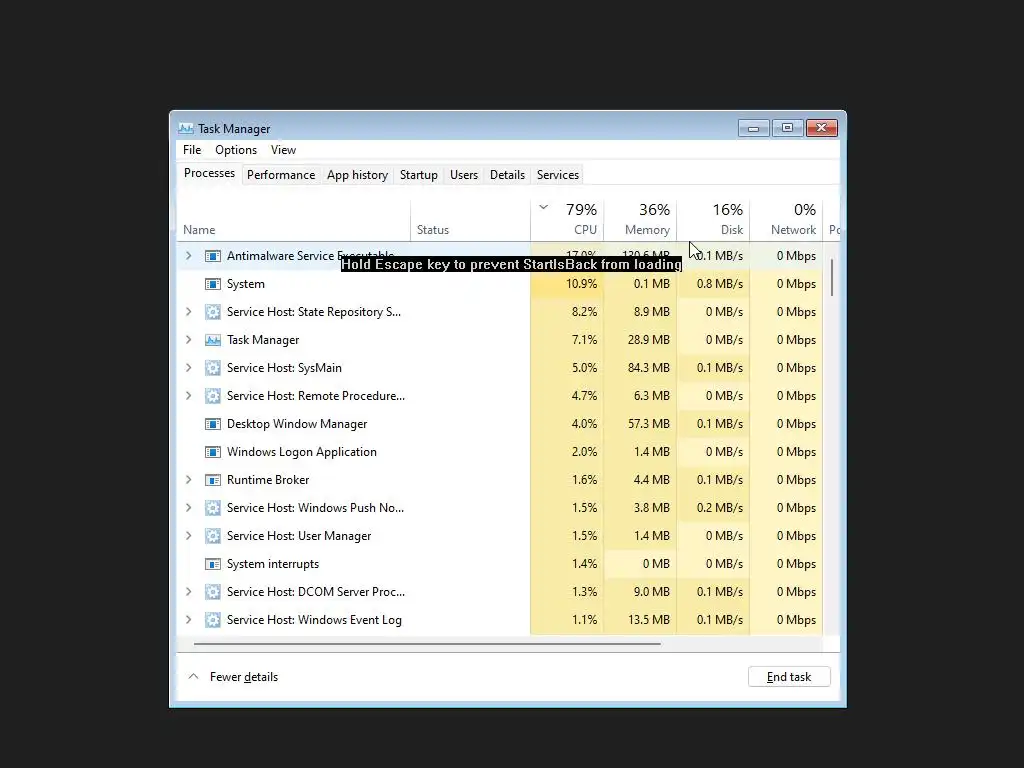Click the horizontal scrollbar thumb
1024x768 pixels.
pos(427,644)
